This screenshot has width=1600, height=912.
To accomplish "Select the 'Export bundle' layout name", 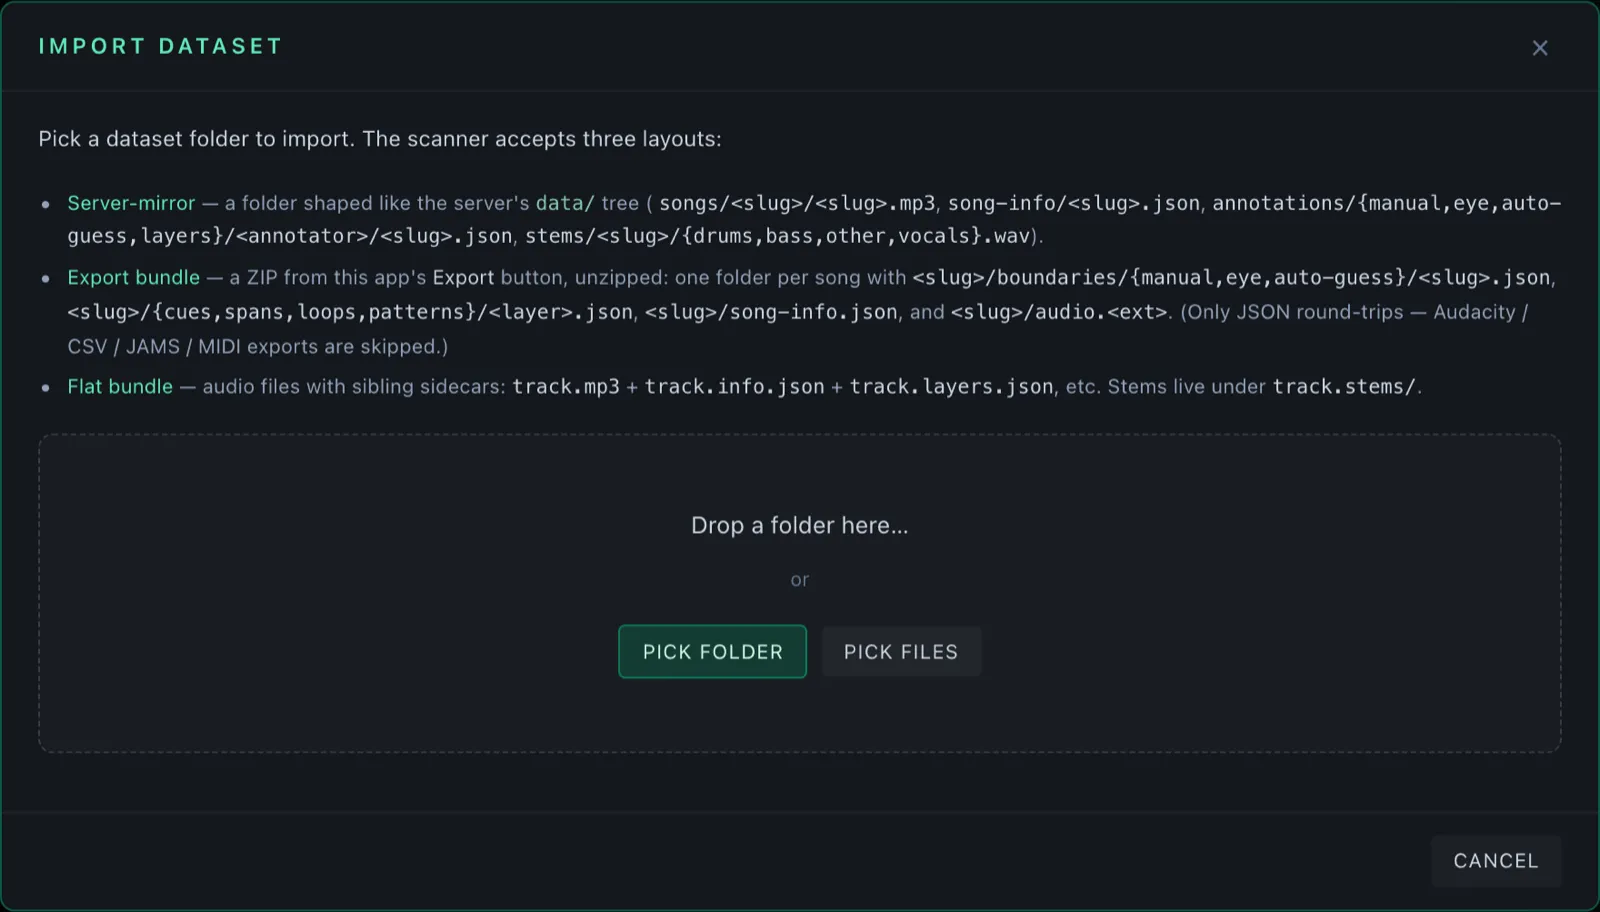I will 133,277.
